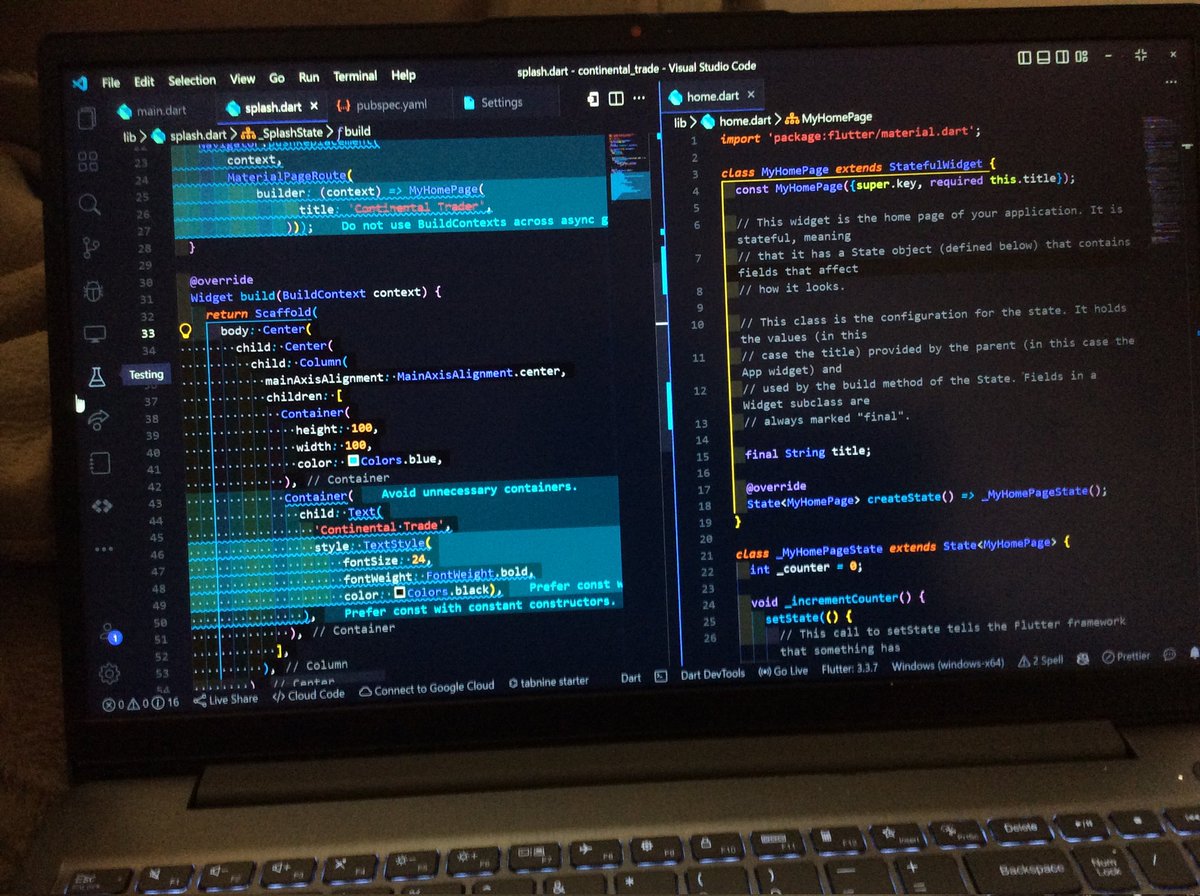
Task: Expand the lib breadcrumb in left editor
Action: click(x=129, y=137)
